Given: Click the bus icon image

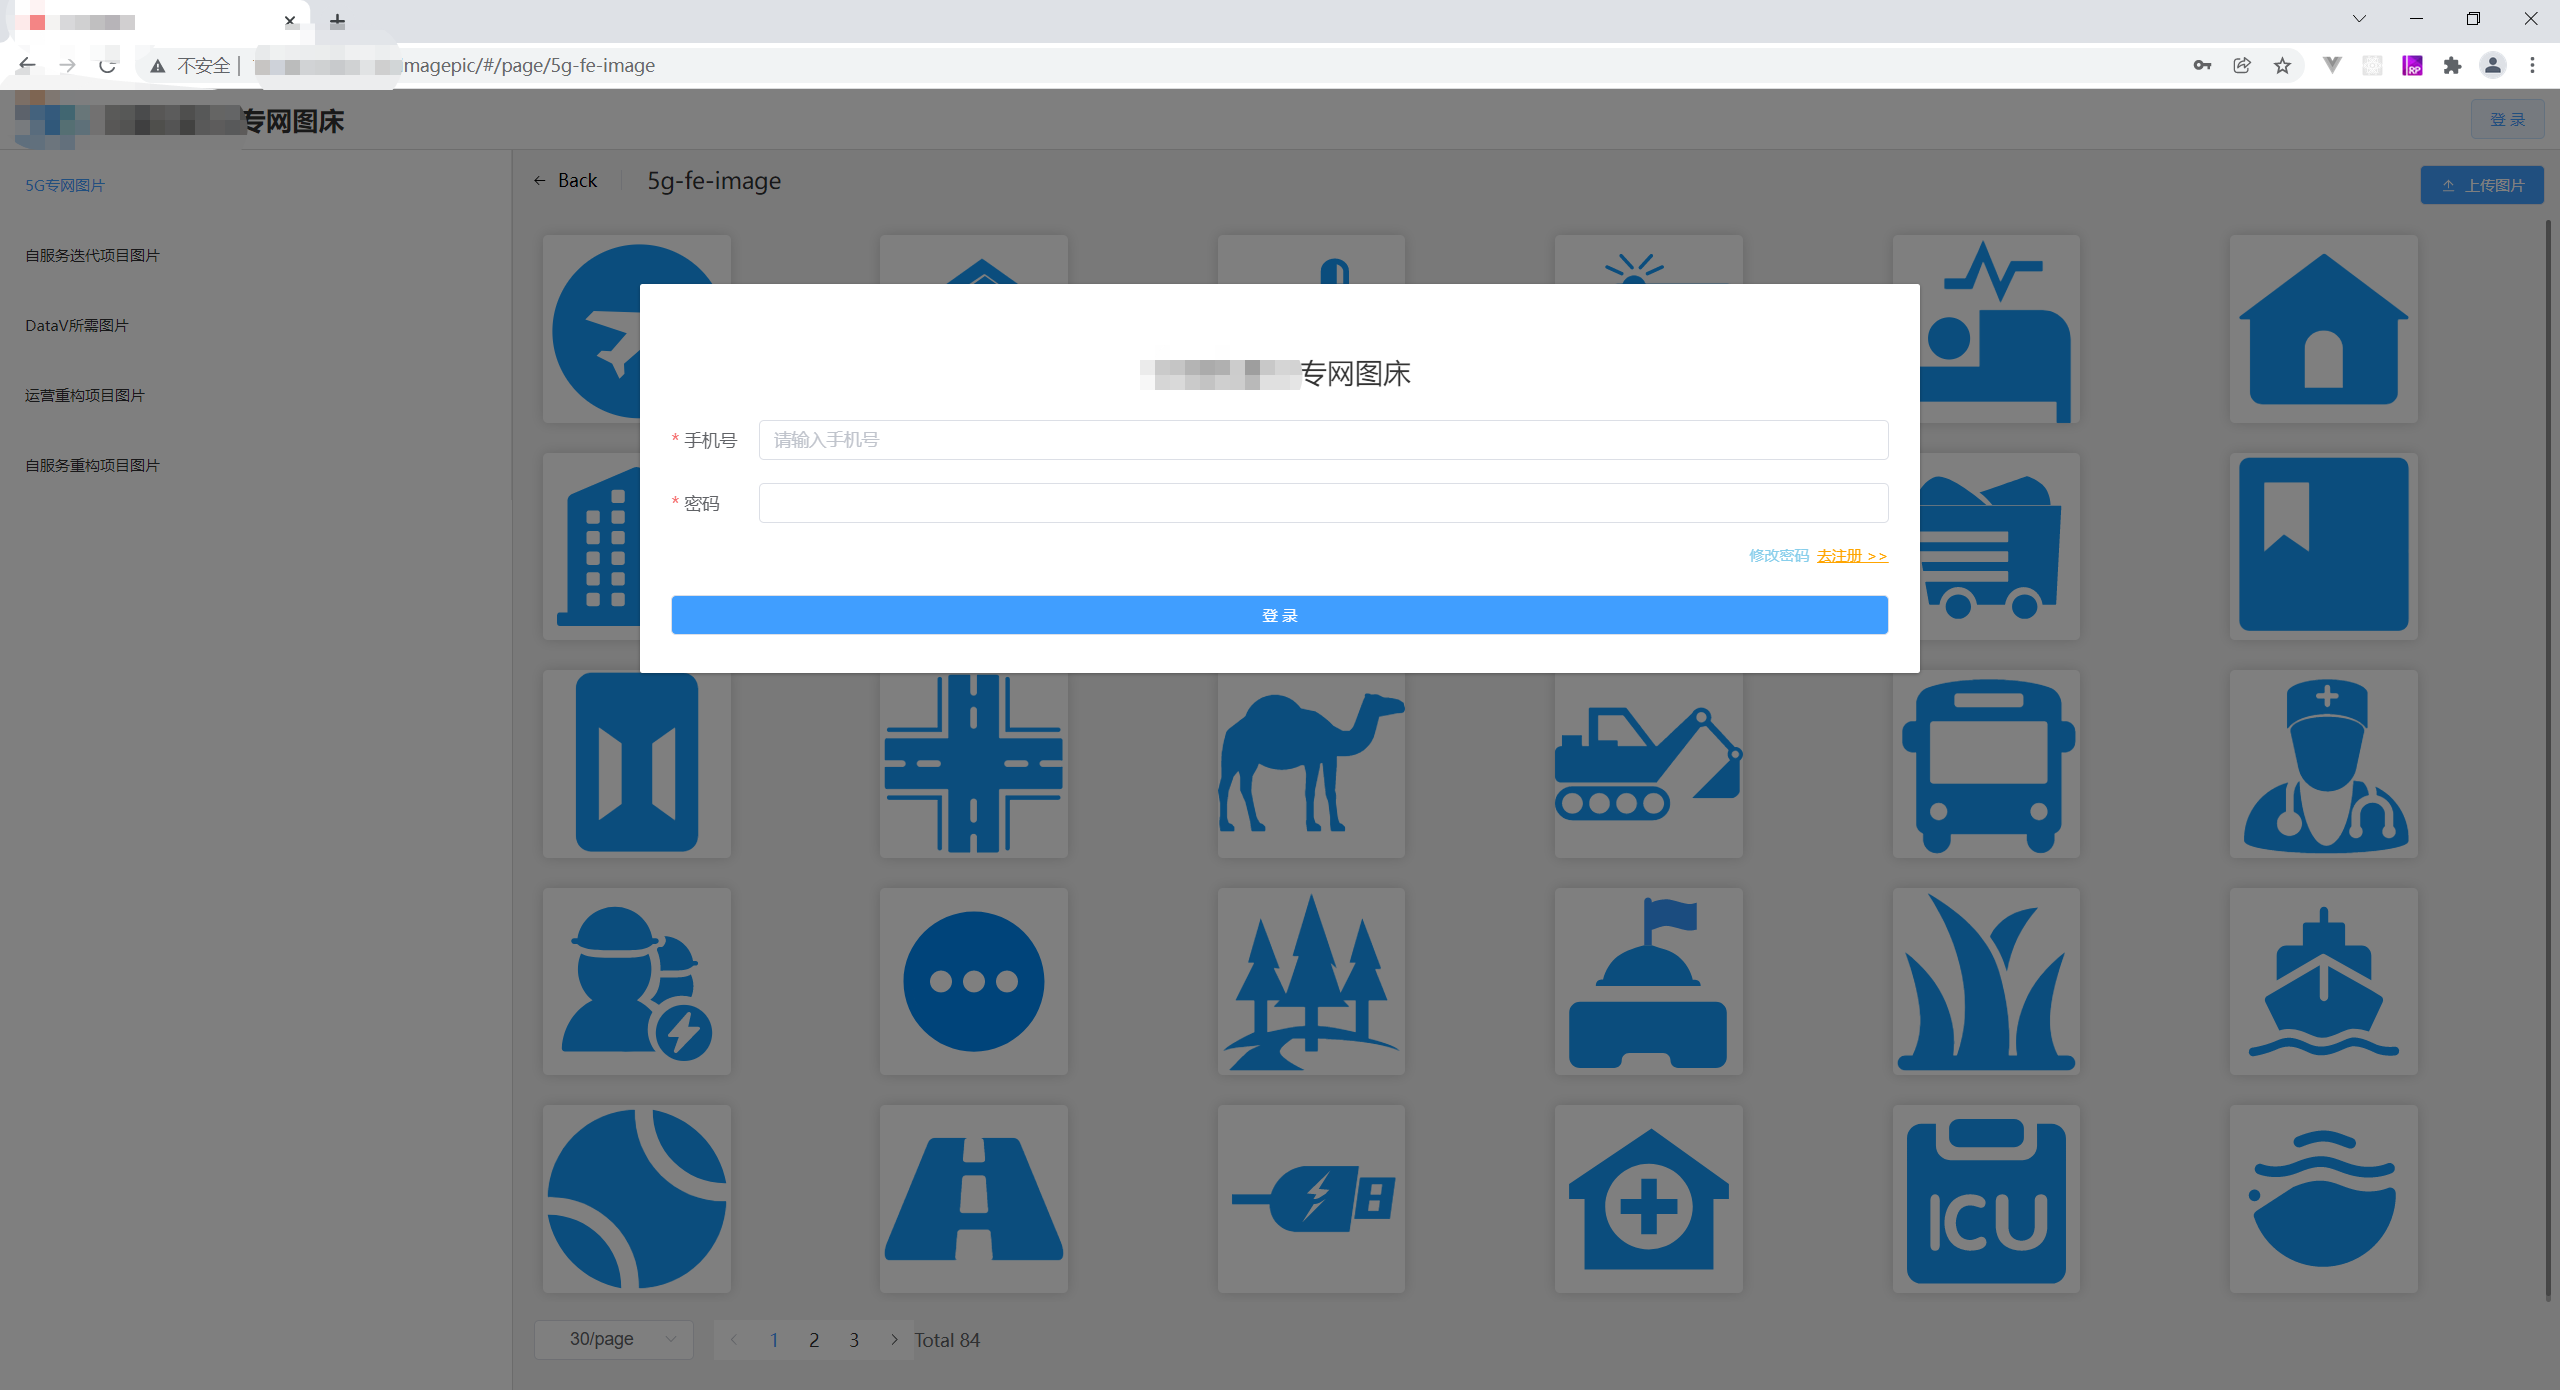Looking at the screenshot, I should 1985,763.
